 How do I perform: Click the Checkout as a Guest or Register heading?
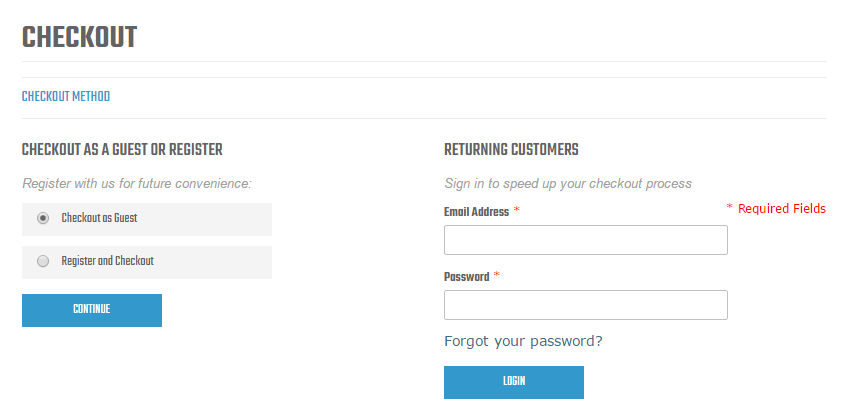(x=122, y=150)
